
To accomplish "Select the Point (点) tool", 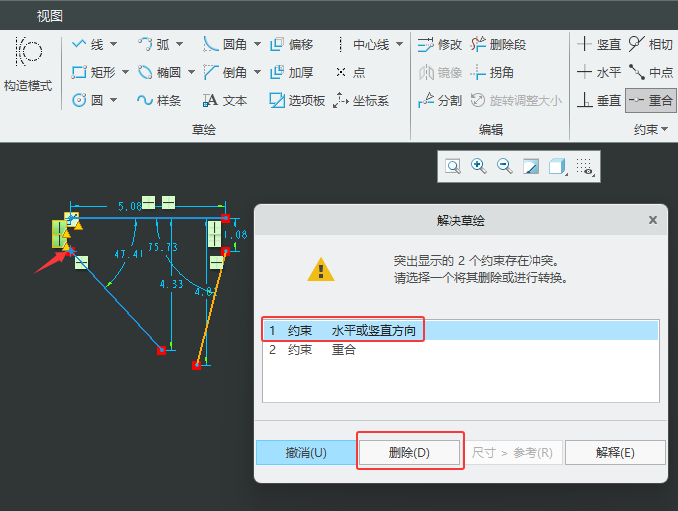I will coord(351,72).
